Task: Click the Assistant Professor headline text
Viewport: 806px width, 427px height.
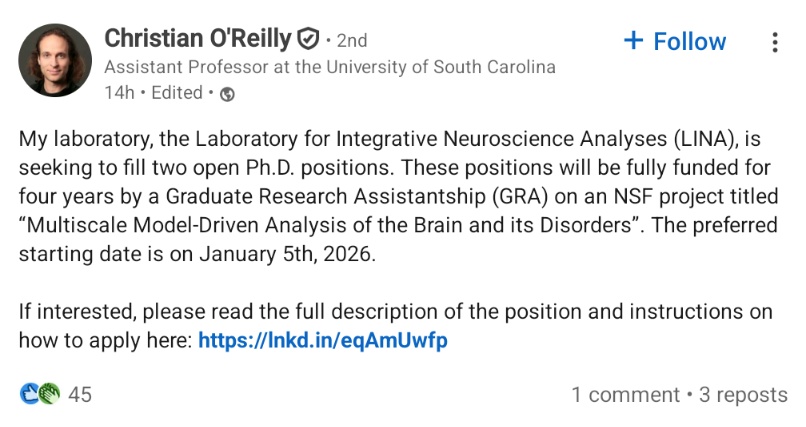Action: click(330, 67)
